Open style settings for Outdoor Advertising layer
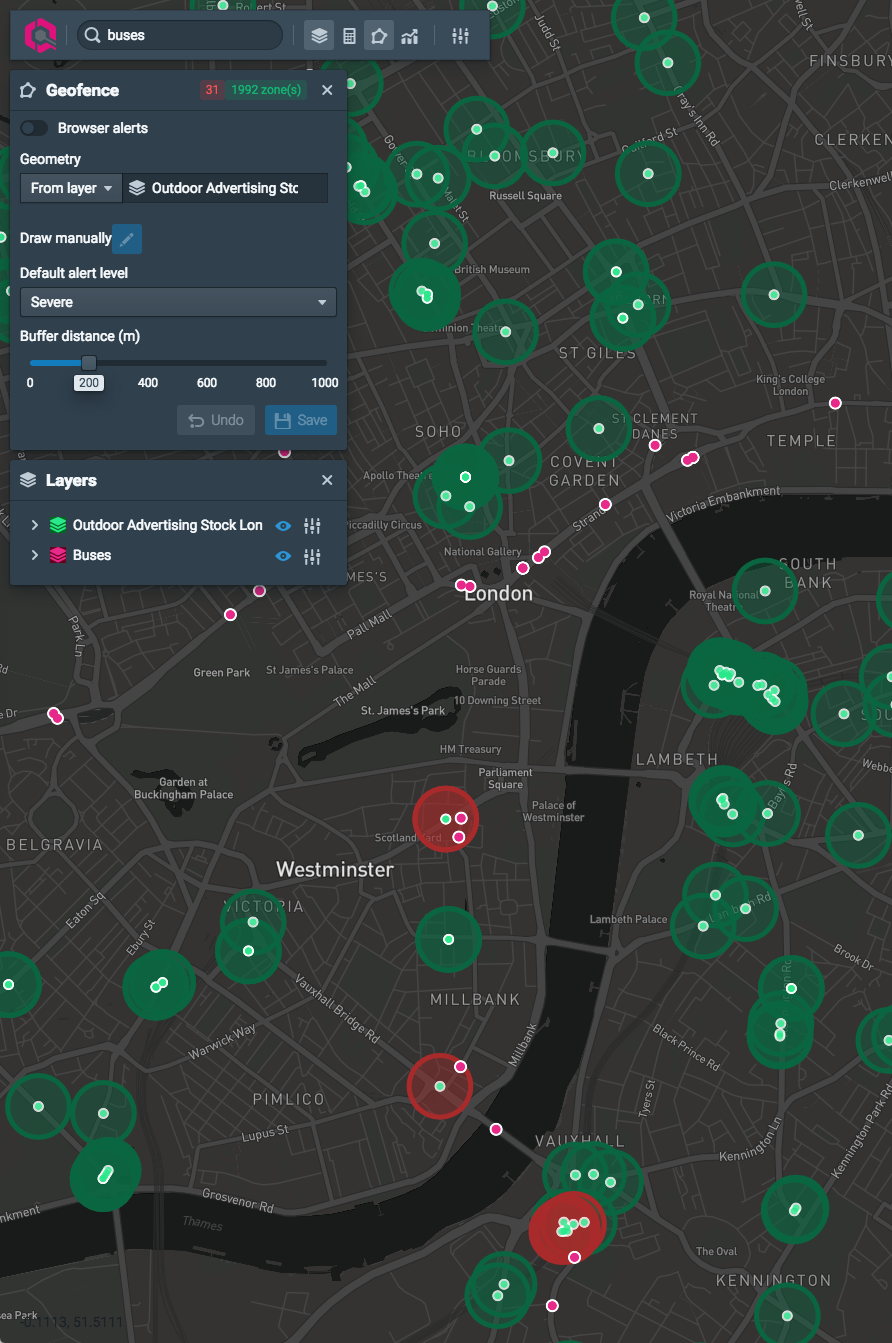Image resolution: width=892 pixels, height=1343 pixels. [x=312, y=526]
